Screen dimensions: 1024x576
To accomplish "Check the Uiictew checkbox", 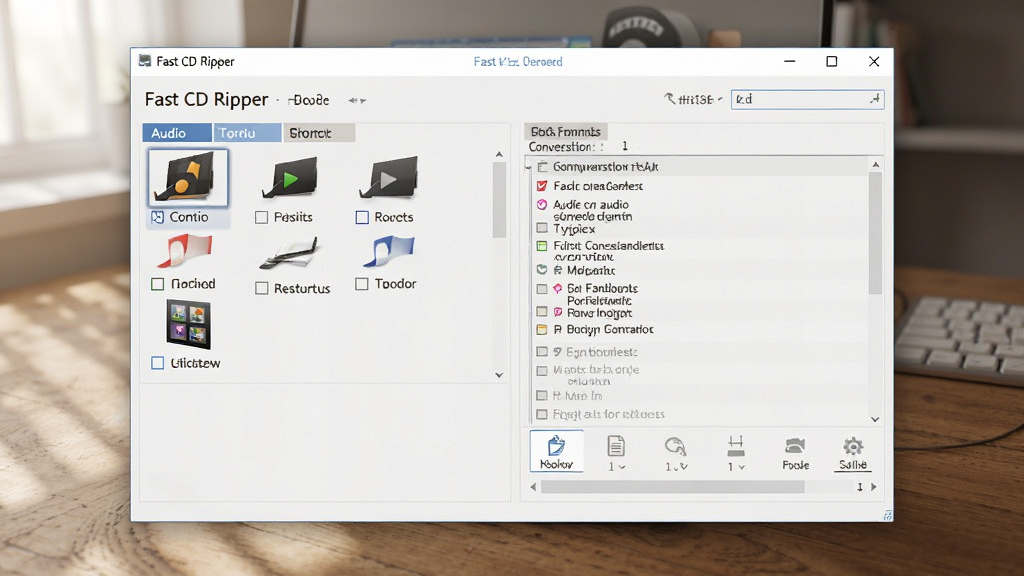I will [157, 363].
